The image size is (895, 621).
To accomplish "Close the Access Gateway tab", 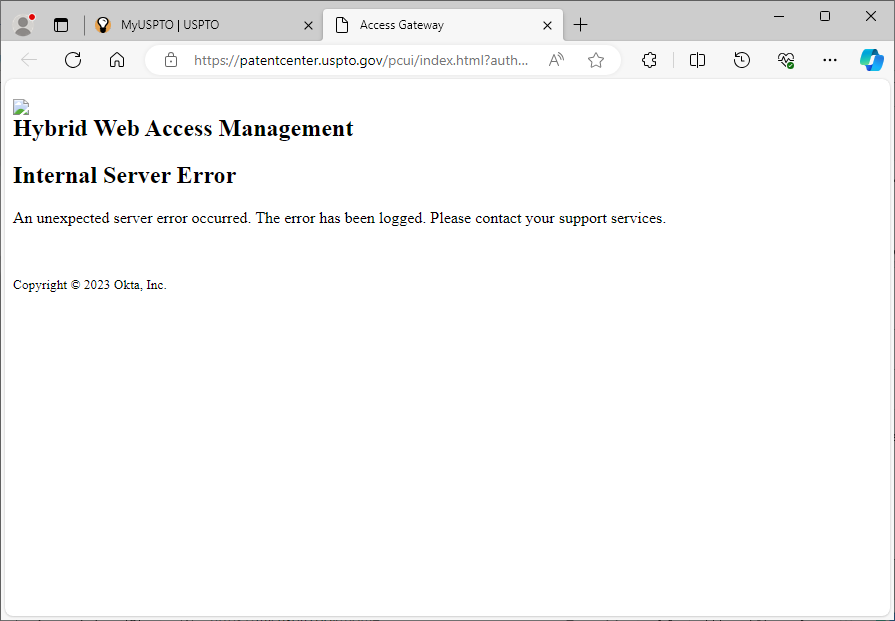I will point(547,25).
